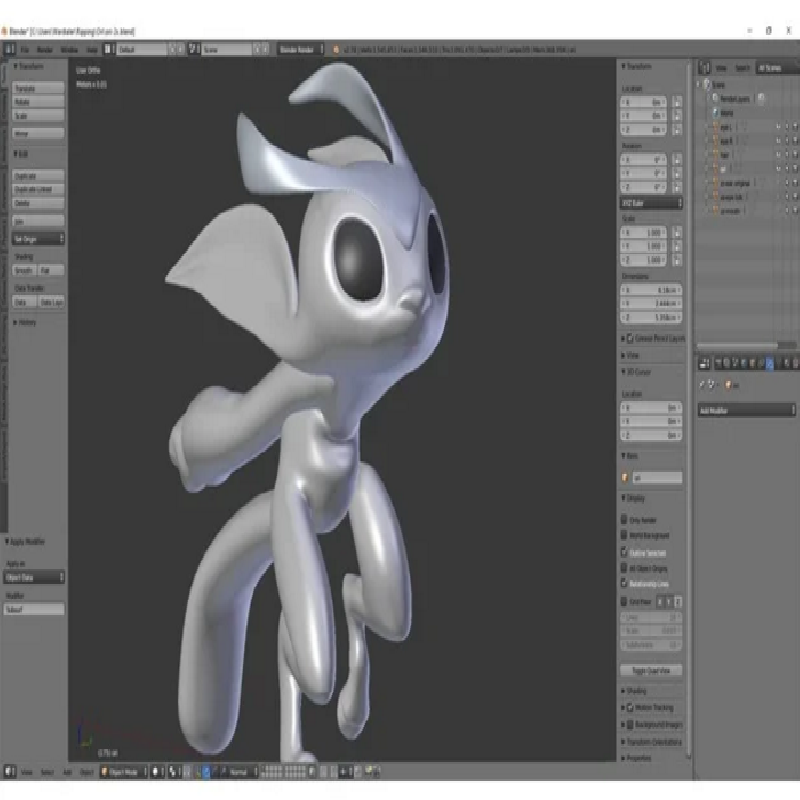800x800 pixels.
Task: Open the Set Origin dropdown
Action: [x=38, y=239]
